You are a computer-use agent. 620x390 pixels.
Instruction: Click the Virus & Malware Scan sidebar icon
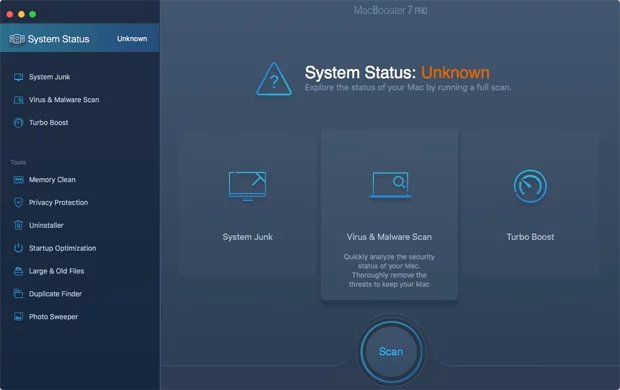pyautogui.click(x=18, y=100)
